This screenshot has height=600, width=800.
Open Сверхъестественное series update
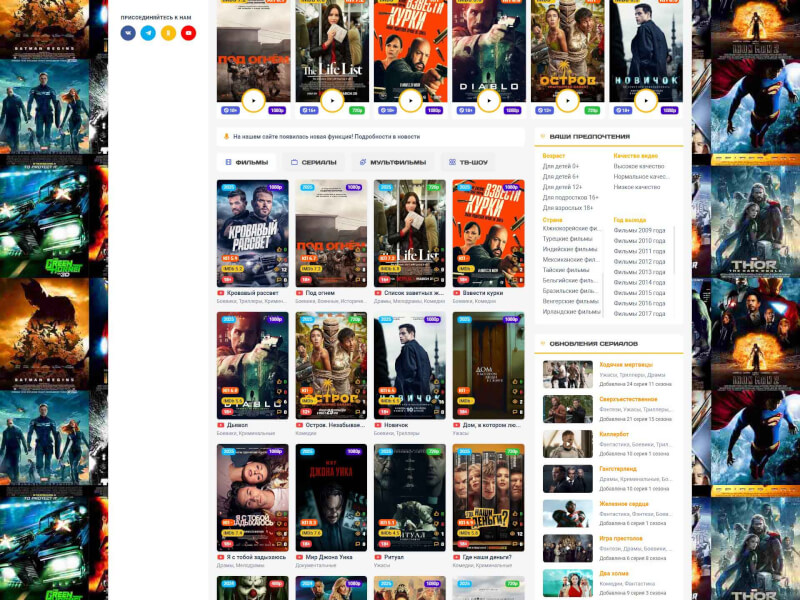[628, 399]
